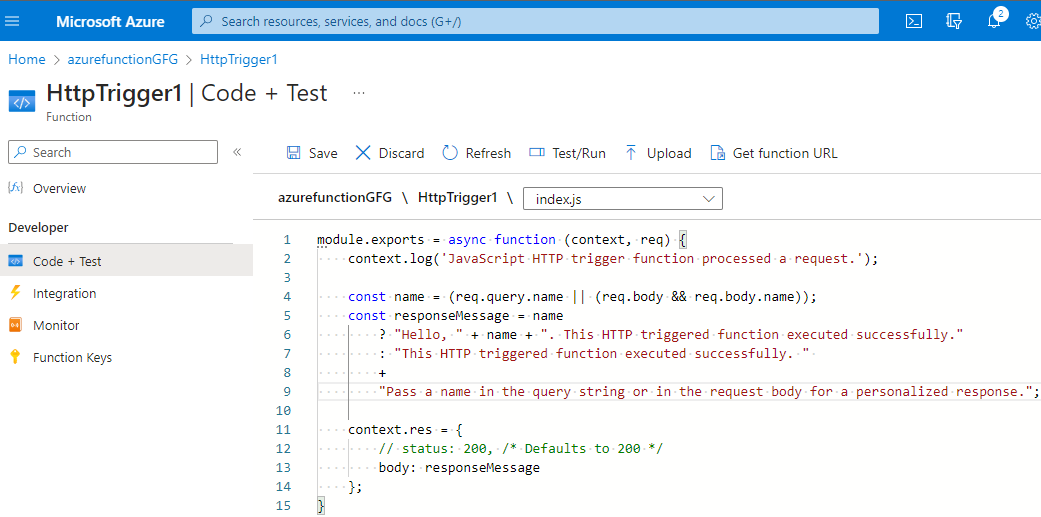Click the Home breadcrumb link

click(27, 60)
